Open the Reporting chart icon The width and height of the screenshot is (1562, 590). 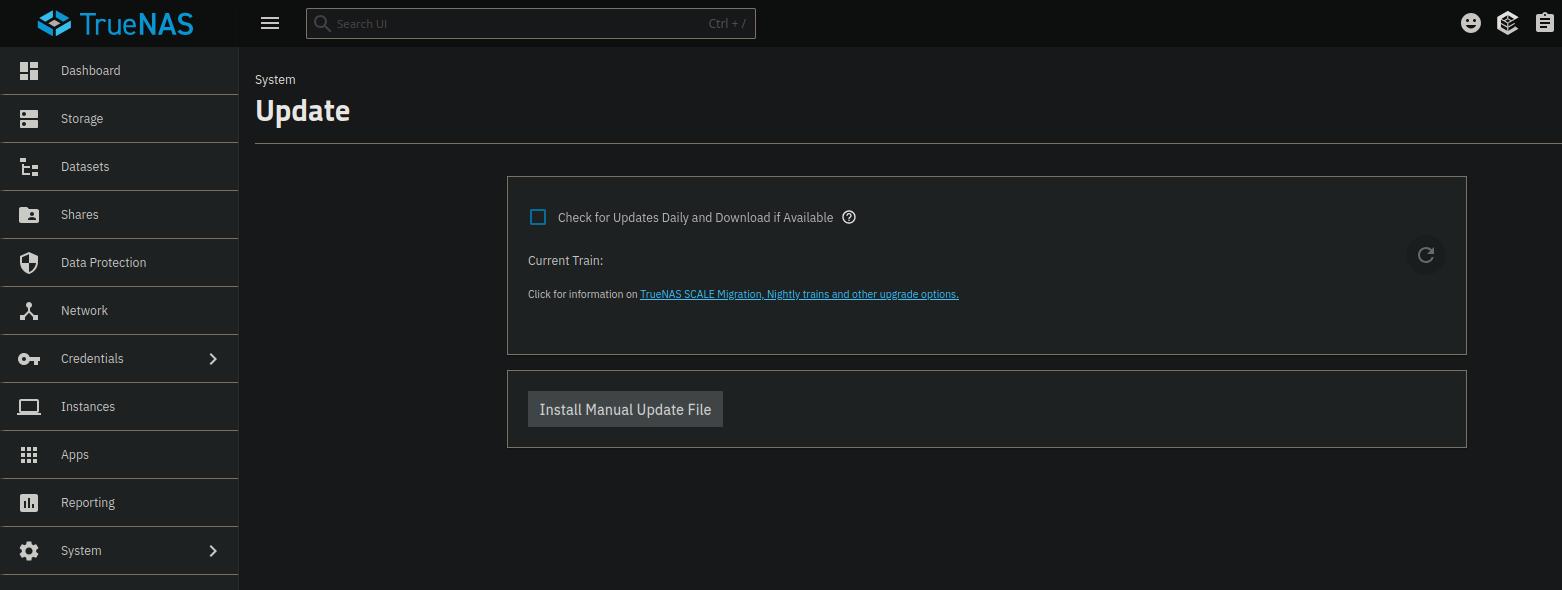[29, 503]
